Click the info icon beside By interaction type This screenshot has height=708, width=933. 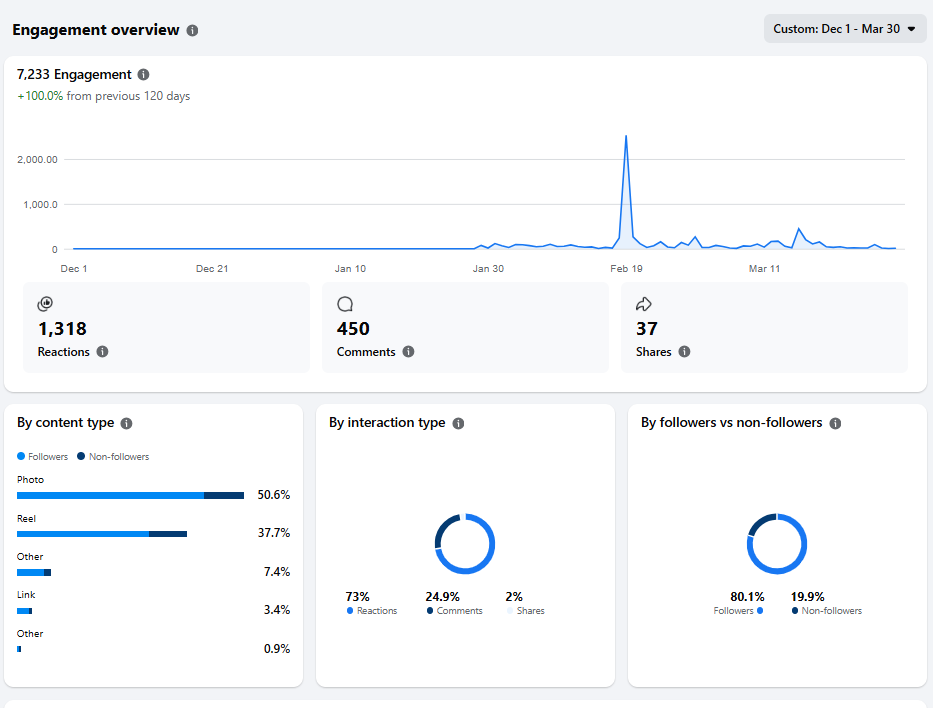coord(458,423)
